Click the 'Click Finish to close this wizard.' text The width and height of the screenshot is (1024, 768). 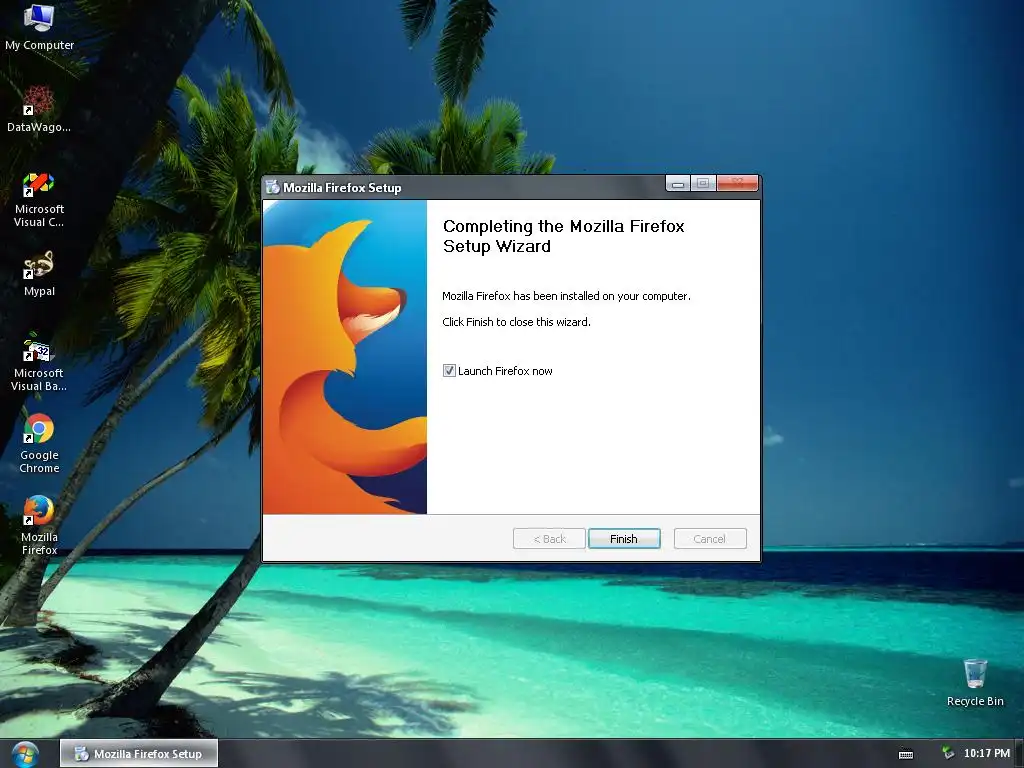pyautogui.click(x=516, y=322)
